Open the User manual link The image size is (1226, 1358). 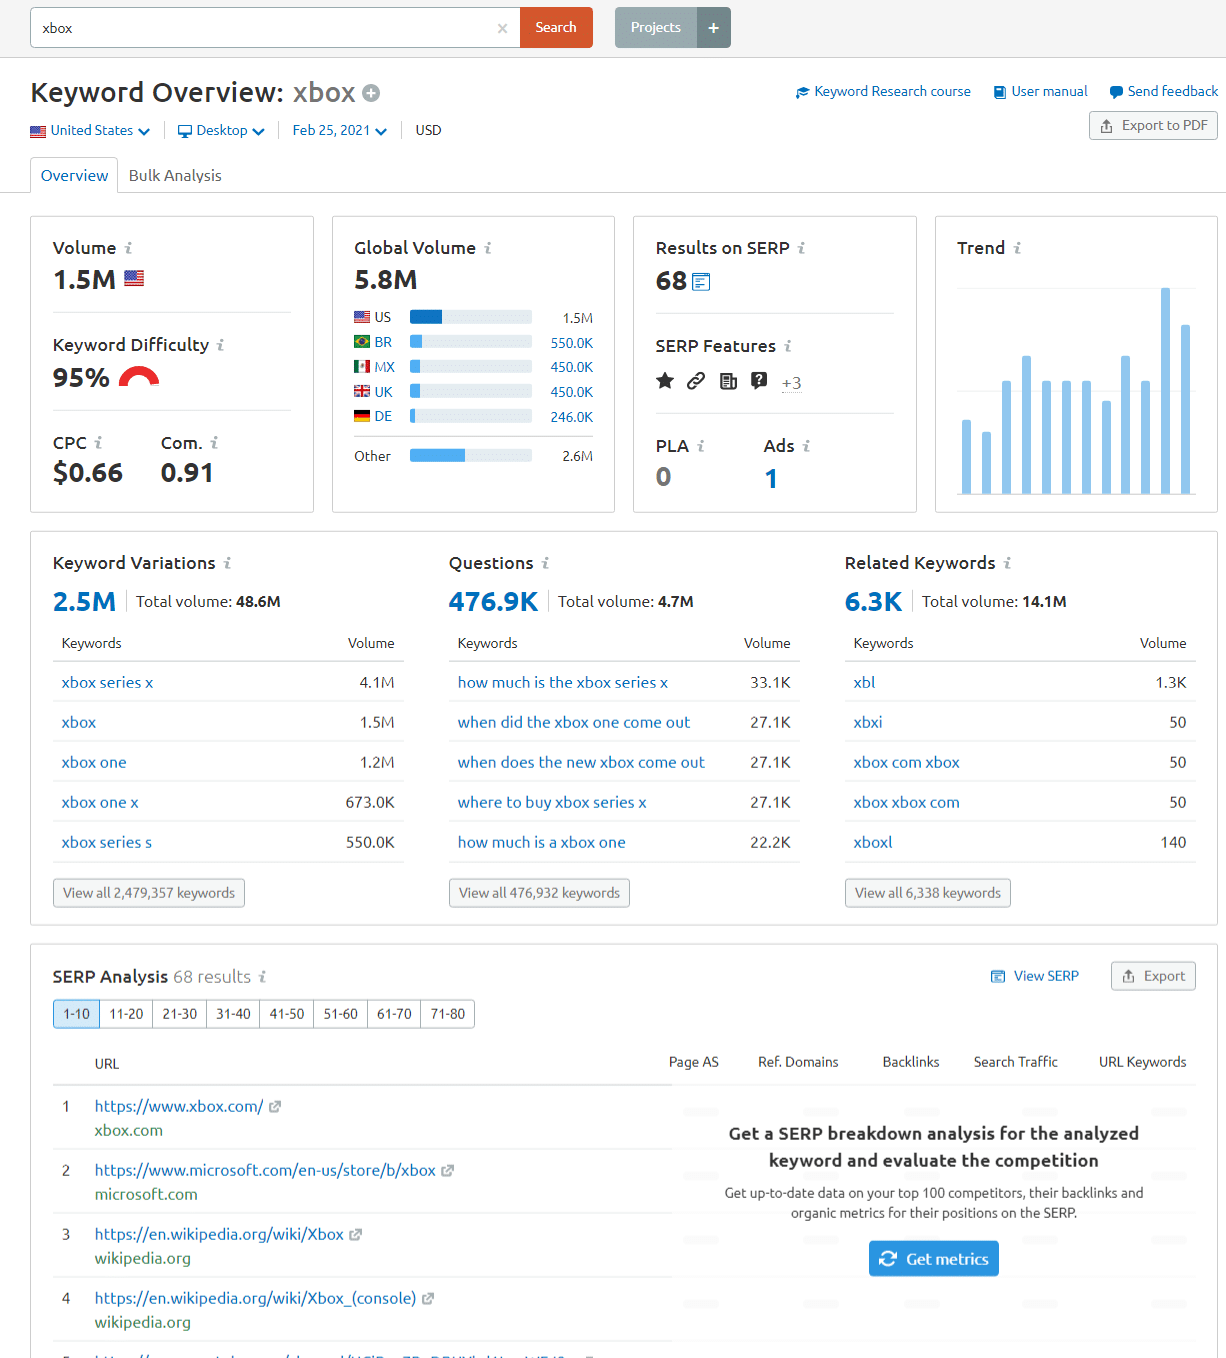pos(1040,91)
